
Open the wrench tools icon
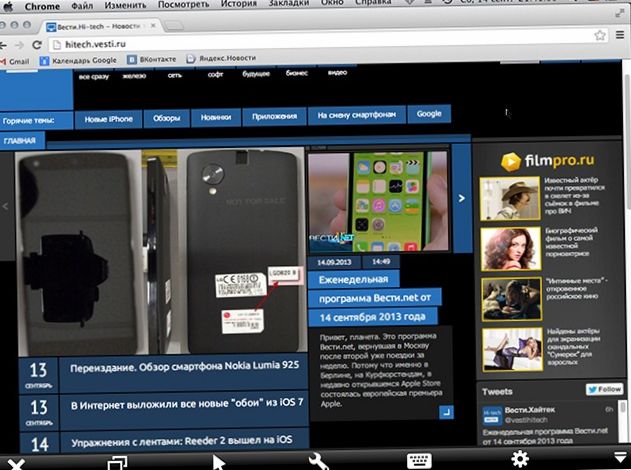[318, 462]
